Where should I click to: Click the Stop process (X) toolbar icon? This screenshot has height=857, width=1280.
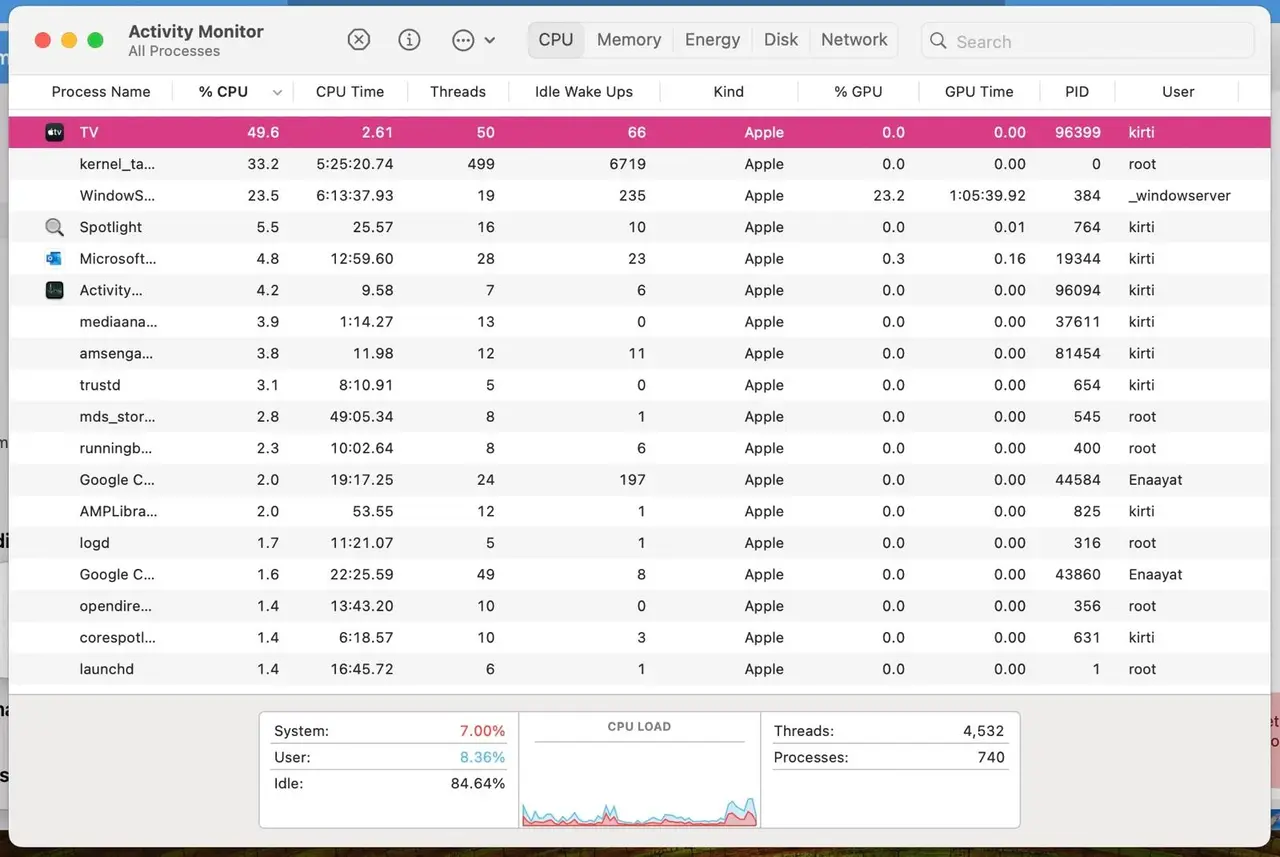tap(359, 40)
